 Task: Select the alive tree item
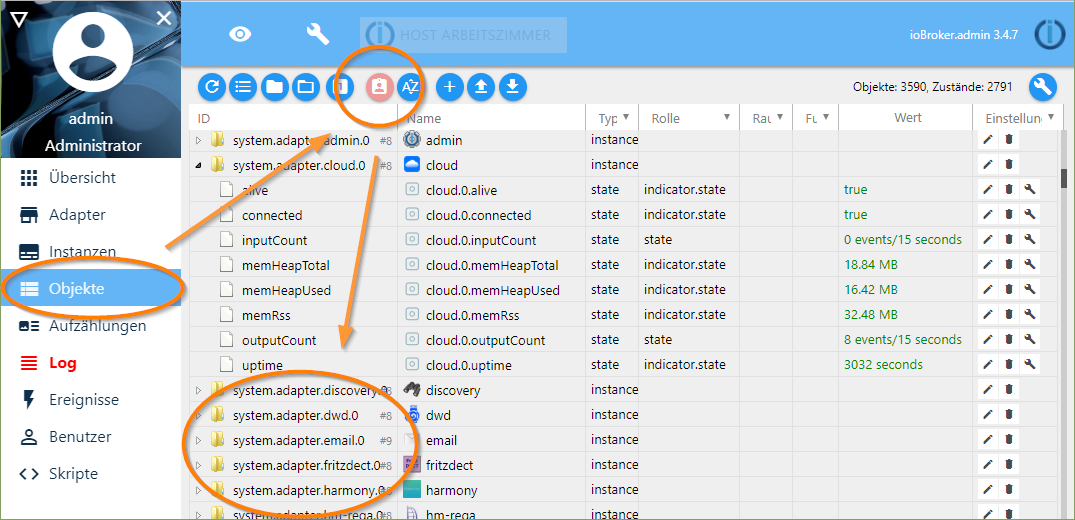[254, 190]
